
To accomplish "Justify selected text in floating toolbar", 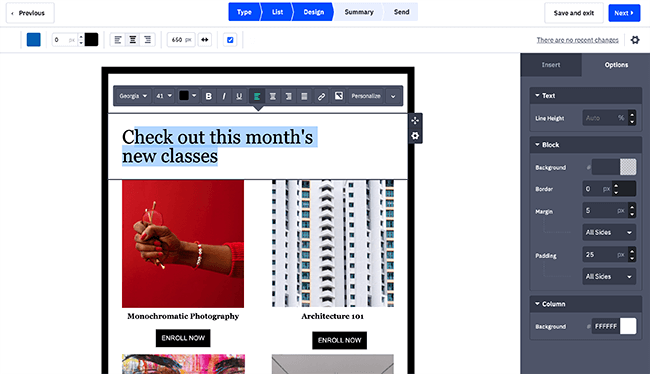I will coord(304,96).
